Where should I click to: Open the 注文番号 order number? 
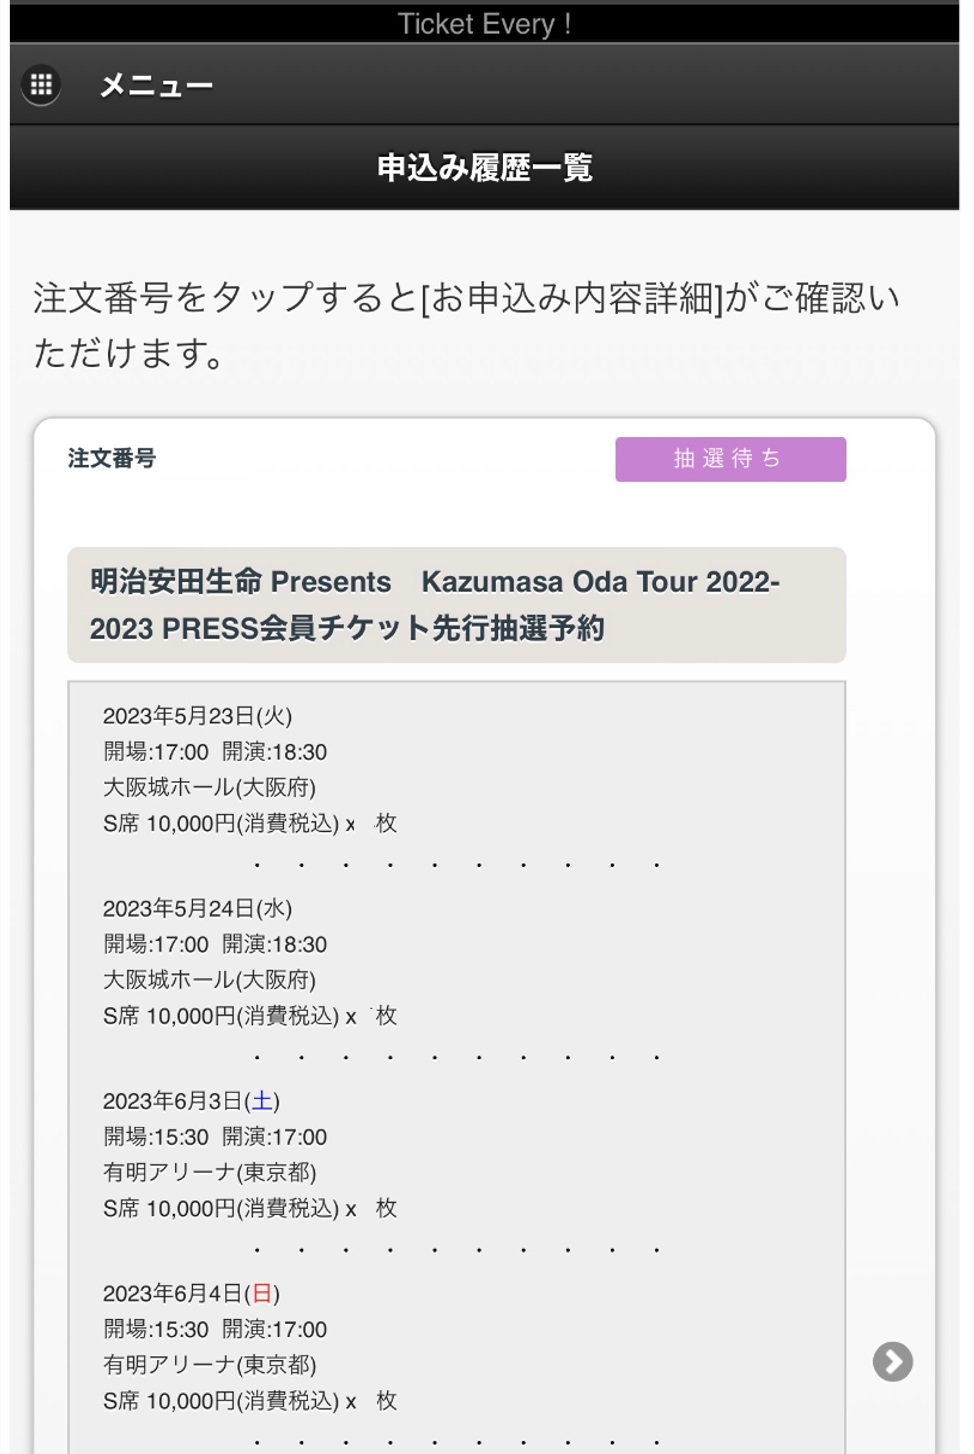pyautogui.click(x=112, y=458)
